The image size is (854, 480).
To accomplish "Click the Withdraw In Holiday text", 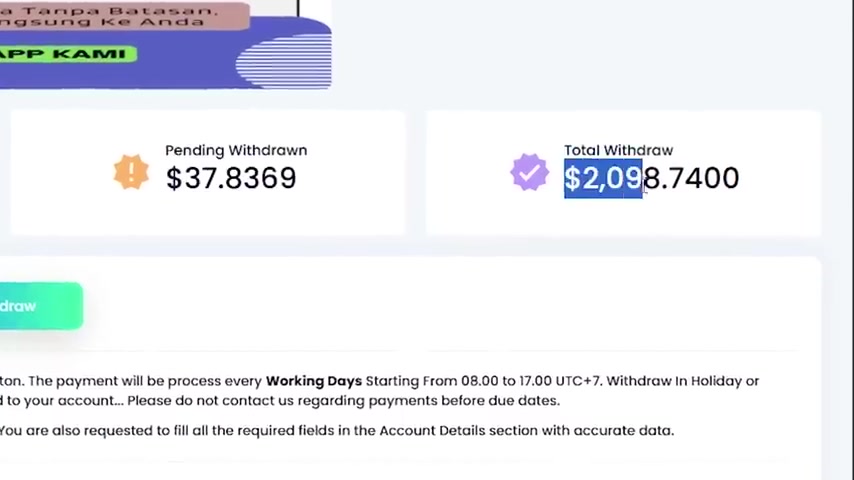I will 674,381.
